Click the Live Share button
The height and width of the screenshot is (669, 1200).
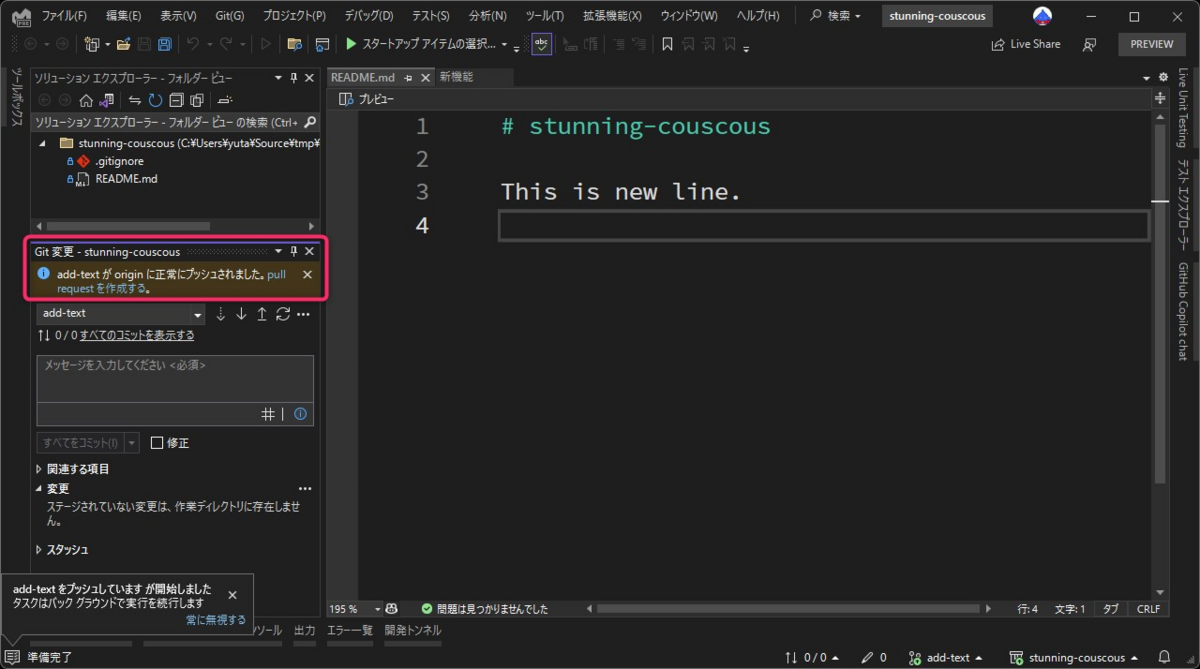(x=1025, y=44)
